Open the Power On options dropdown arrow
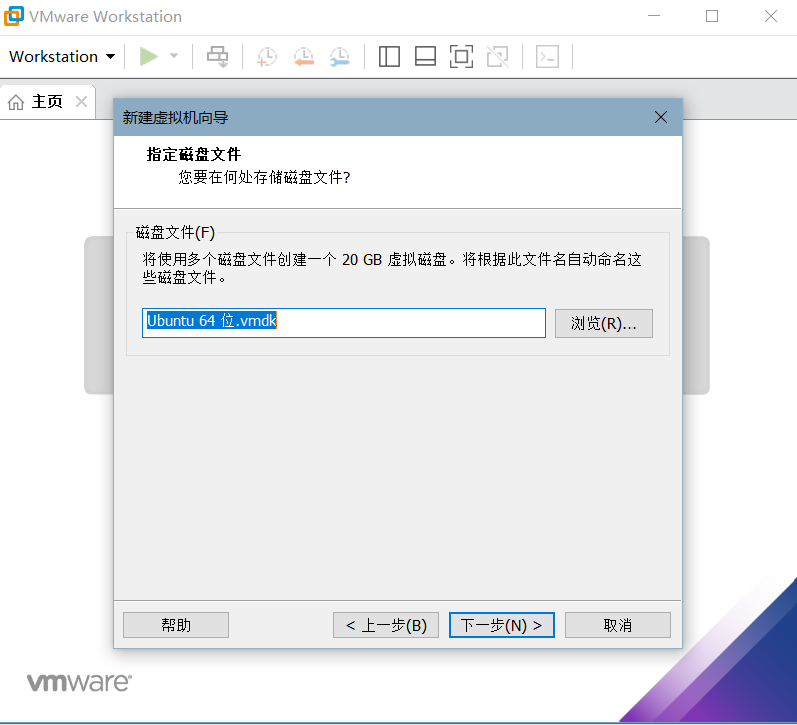This screenshot has height=725, width=797. [x=174, y=56]
